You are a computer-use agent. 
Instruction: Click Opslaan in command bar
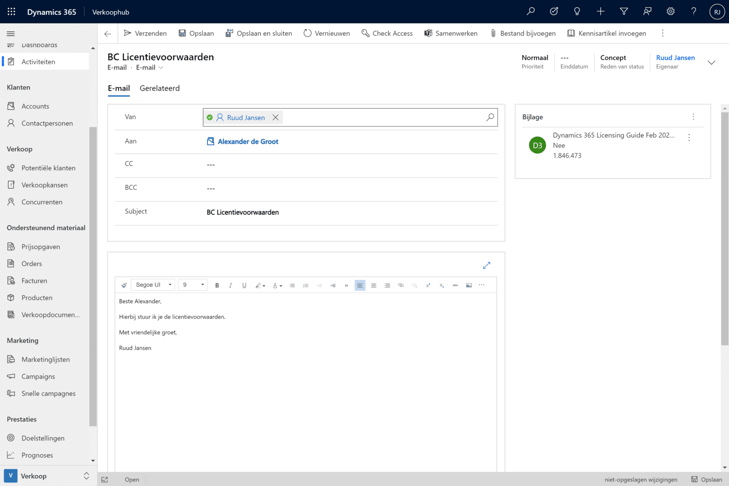[x=196, y=33]
